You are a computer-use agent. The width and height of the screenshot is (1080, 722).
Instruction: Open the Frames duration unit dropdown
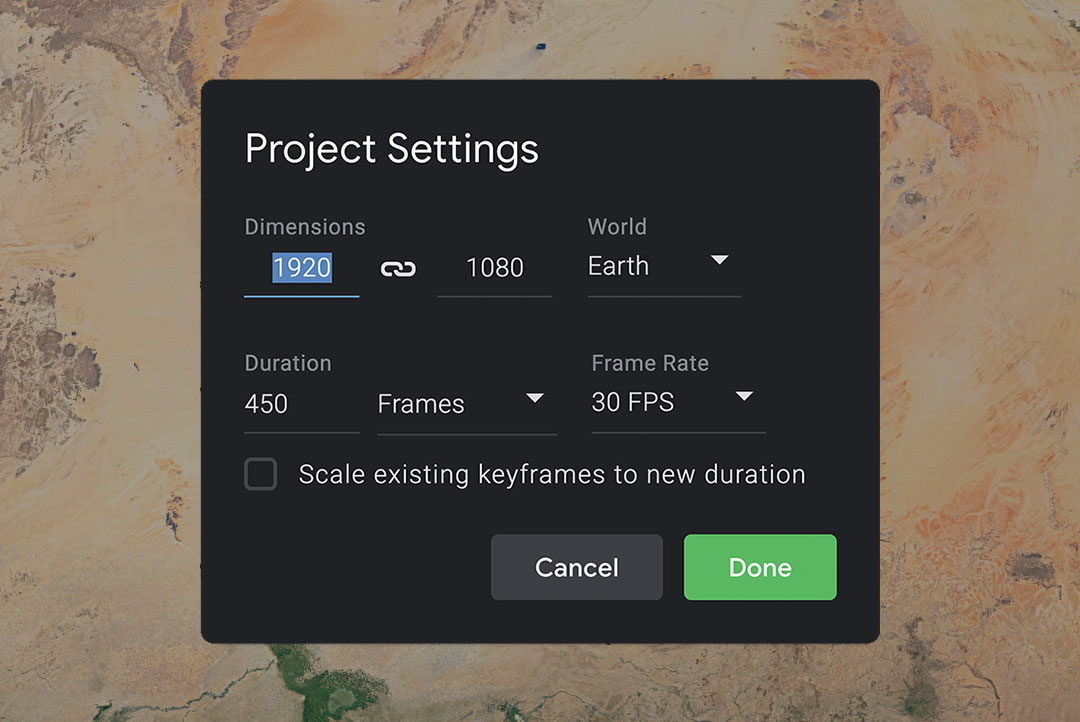click(x=465, y=404)
